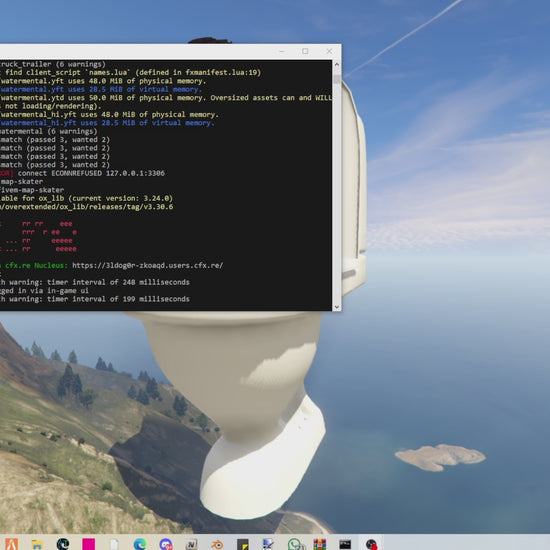Click 'watermental_hi.yft uses 48.0 MiB' physical memory line
Image resolution: width=550 pixels, height=550 pixels.
pyautogui.click(x=109, y=114)
